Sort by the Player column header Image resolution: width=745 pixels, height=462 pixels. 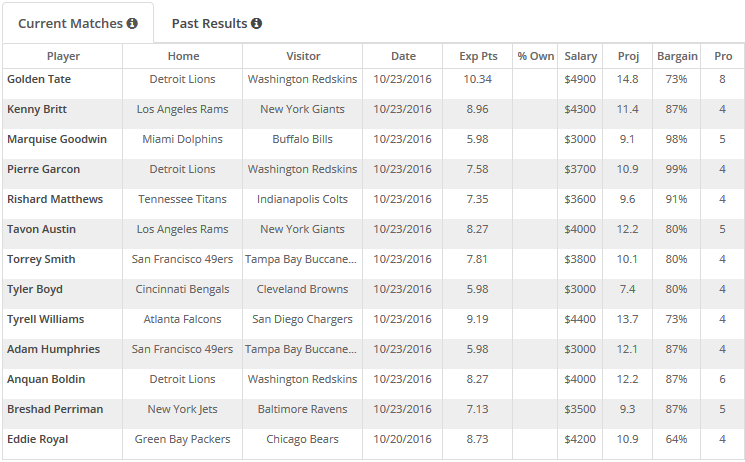[63, 56]
